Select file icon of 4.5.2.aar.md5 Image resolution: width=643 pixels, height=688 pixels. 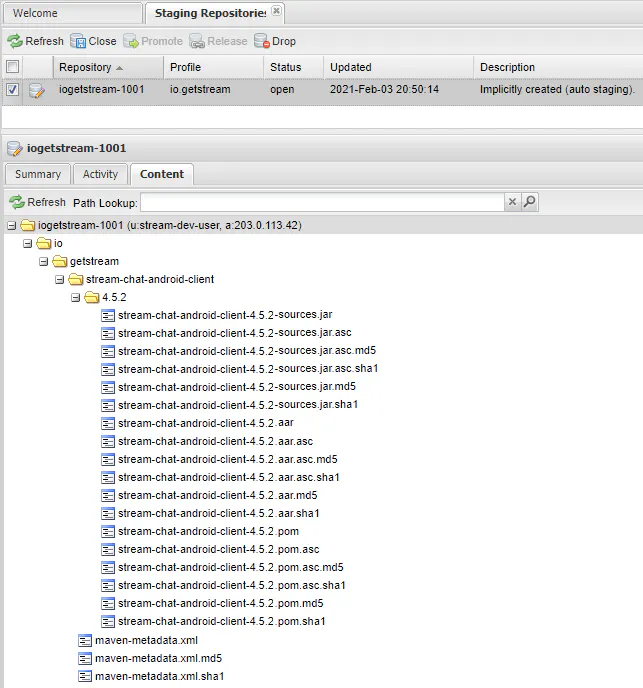pyautogui.click(x=108, y=496)
